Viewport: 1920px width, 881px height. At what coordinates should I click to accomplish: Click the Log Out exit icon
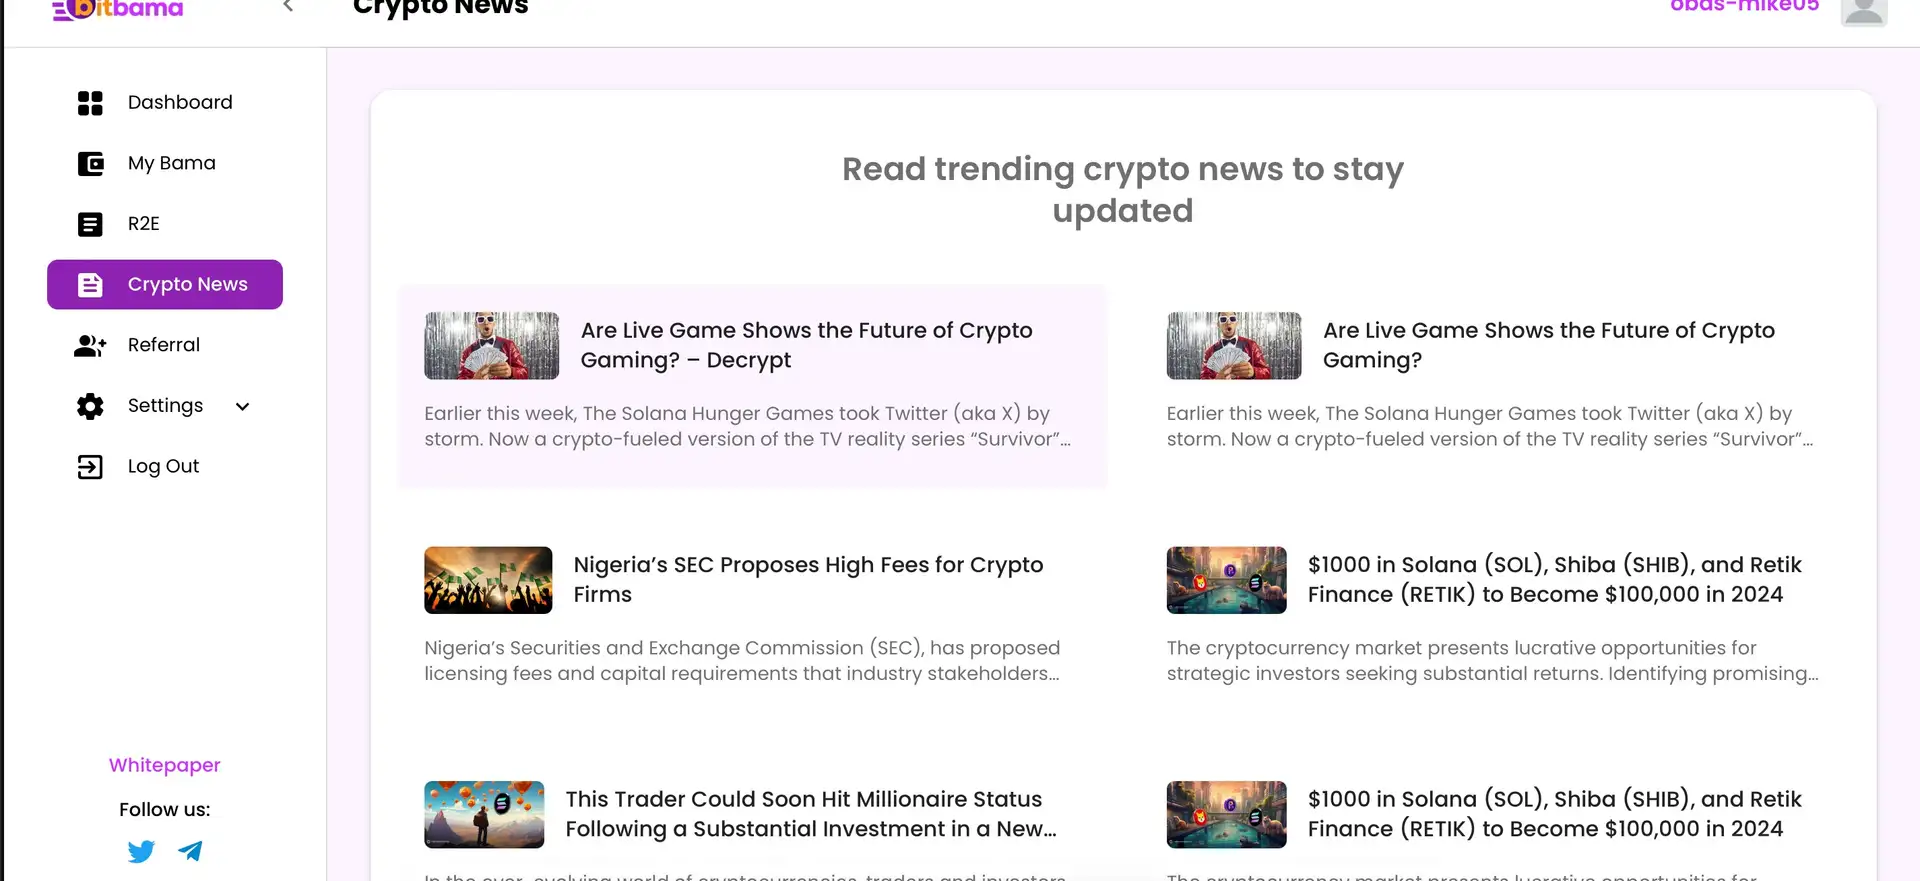click(x=90, y=467)
